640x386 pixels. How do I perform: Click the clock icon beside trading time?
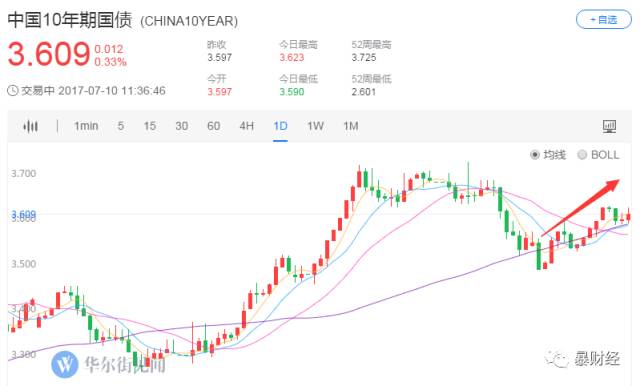13,91
